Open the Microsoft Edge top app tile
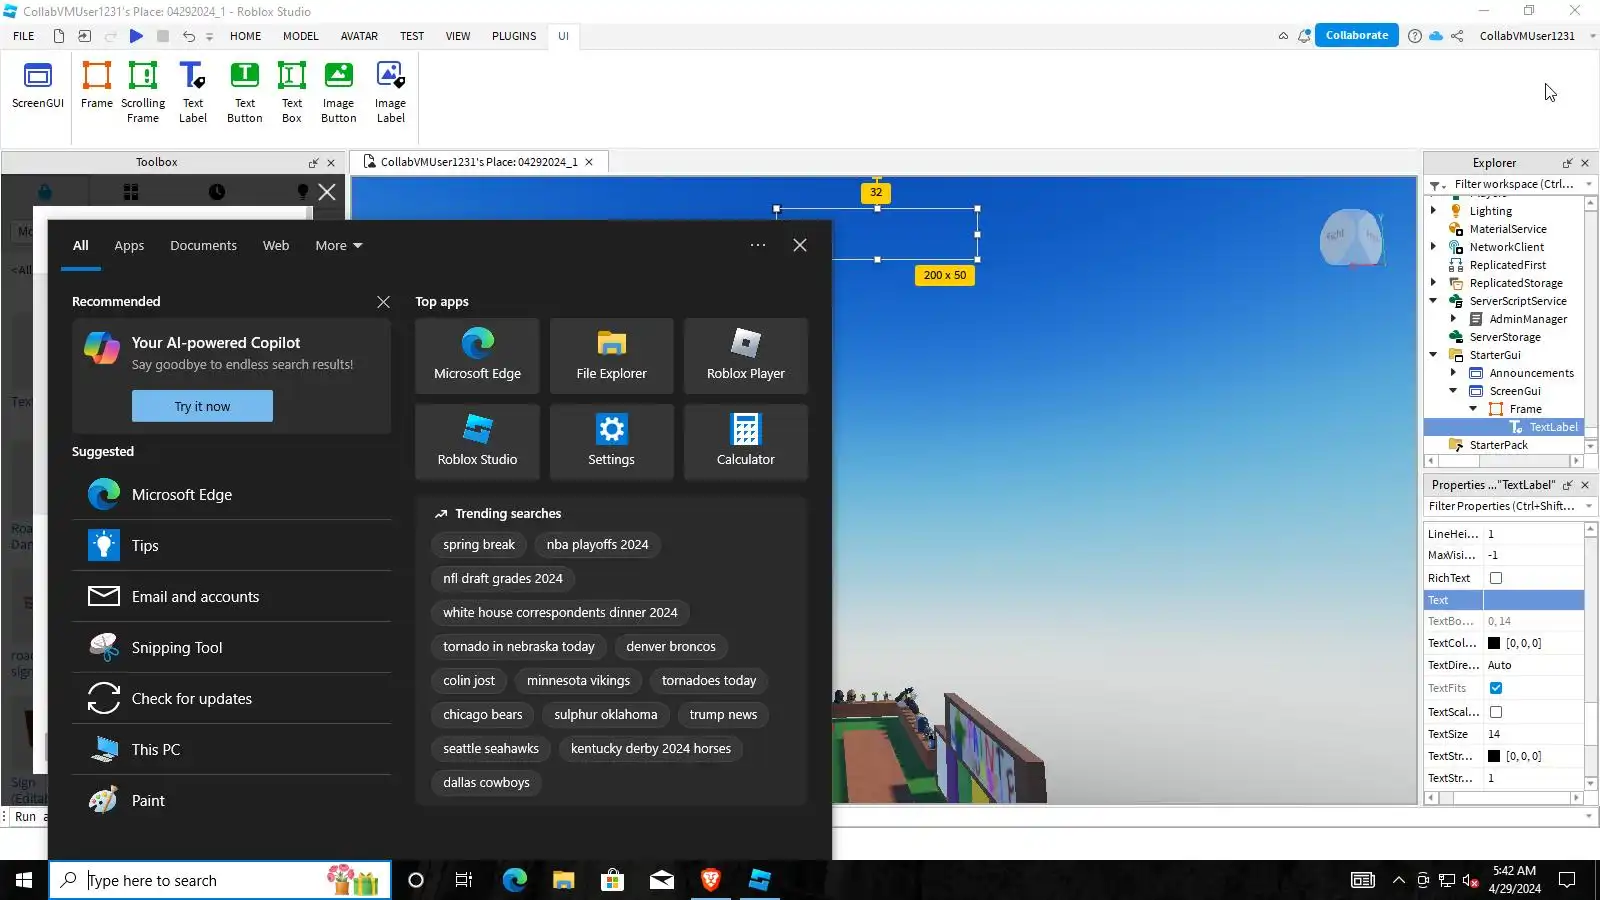1600x900 pixels. pos(477,356)
